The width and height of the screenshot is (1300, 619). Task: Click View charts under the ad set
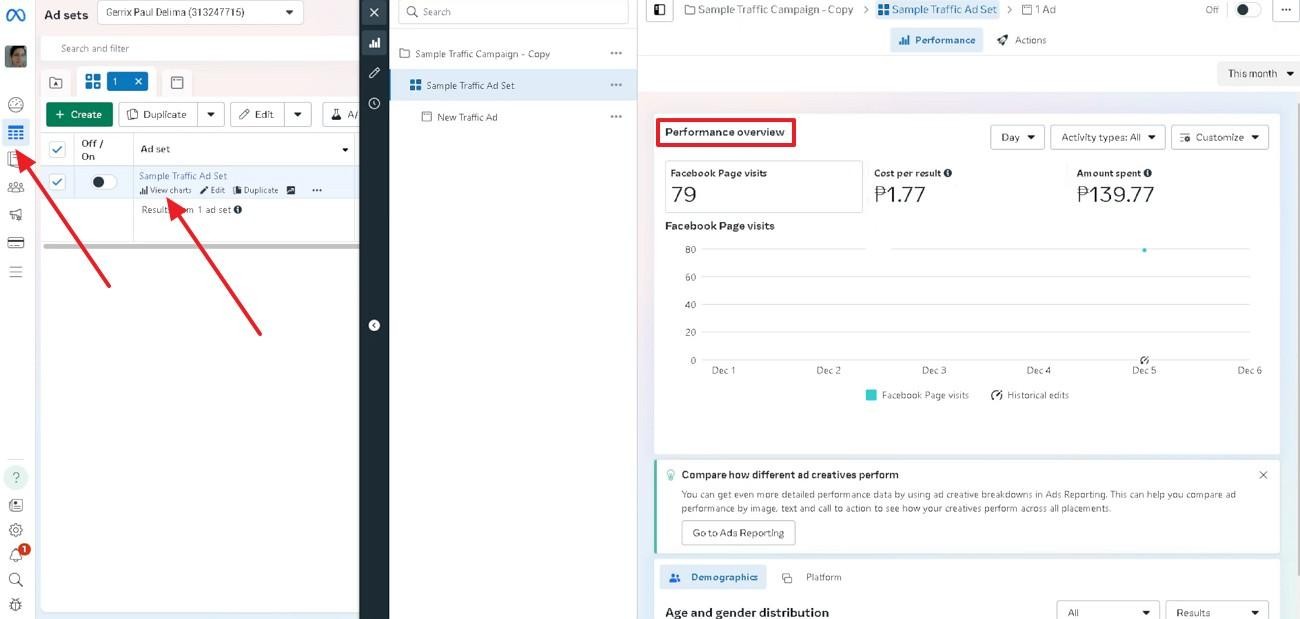[166, 190]
